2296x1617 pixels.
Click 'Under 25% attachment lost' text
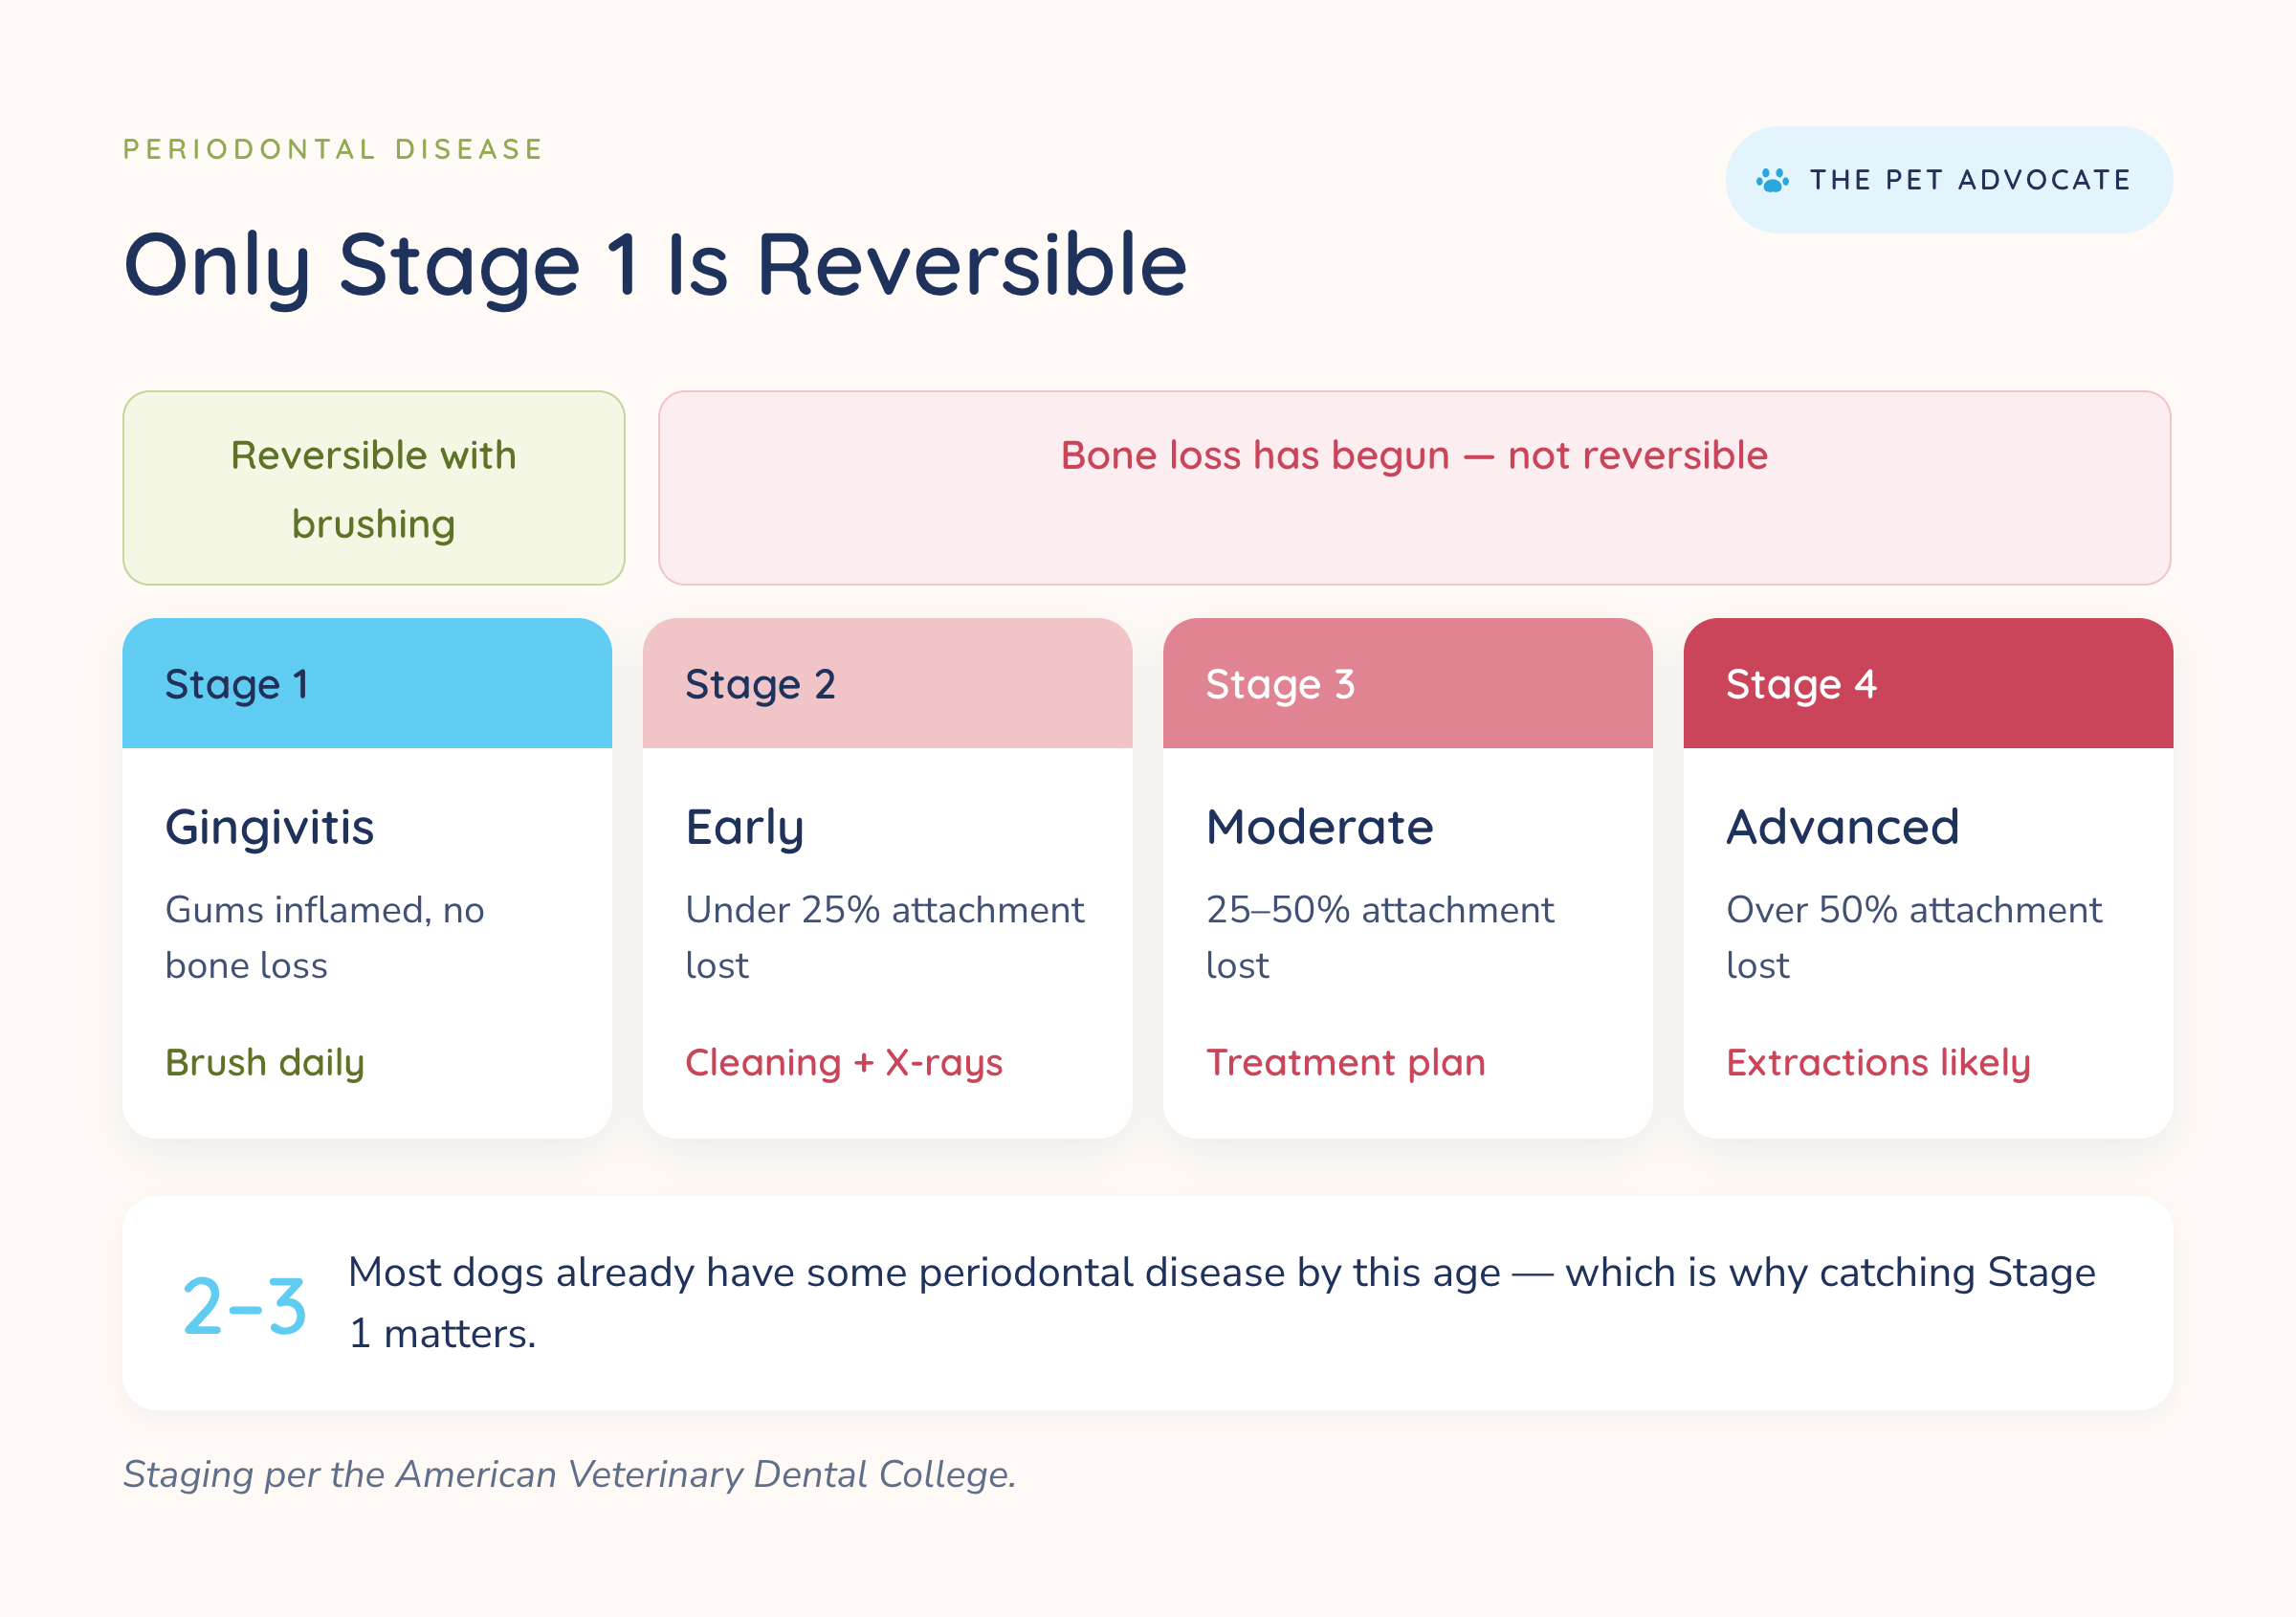point(884,937)
